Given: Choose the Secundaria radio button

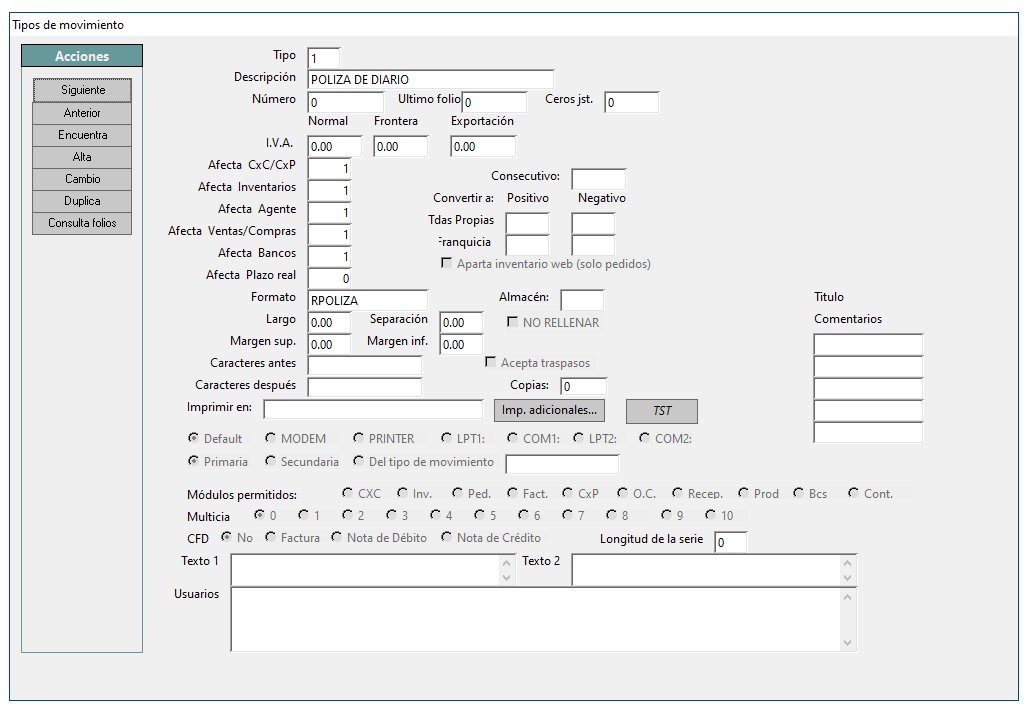Looking at the screenshot, I should click(x=270, y=462).
